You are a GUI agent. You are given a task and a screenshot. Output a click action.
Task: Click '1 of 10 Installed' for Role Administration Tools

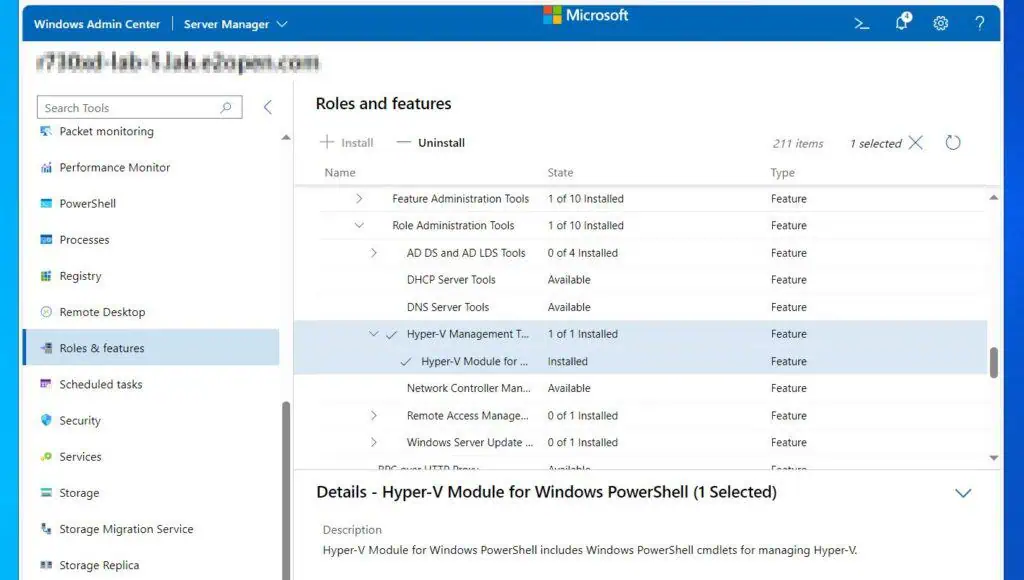coord(586,225)
